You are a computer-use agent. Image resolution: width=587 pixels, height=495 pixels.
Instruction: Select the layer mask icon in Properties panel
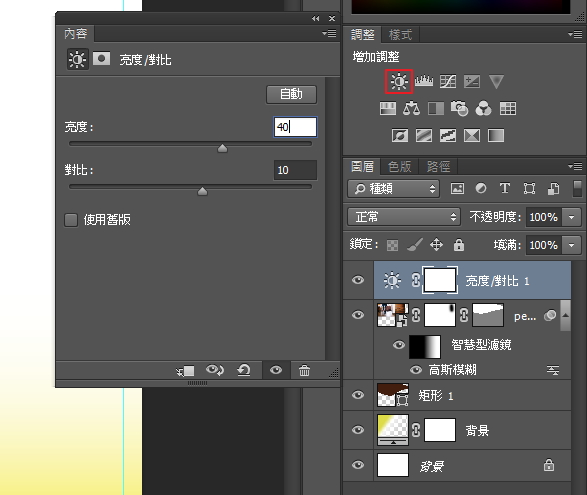coord(101,59)
